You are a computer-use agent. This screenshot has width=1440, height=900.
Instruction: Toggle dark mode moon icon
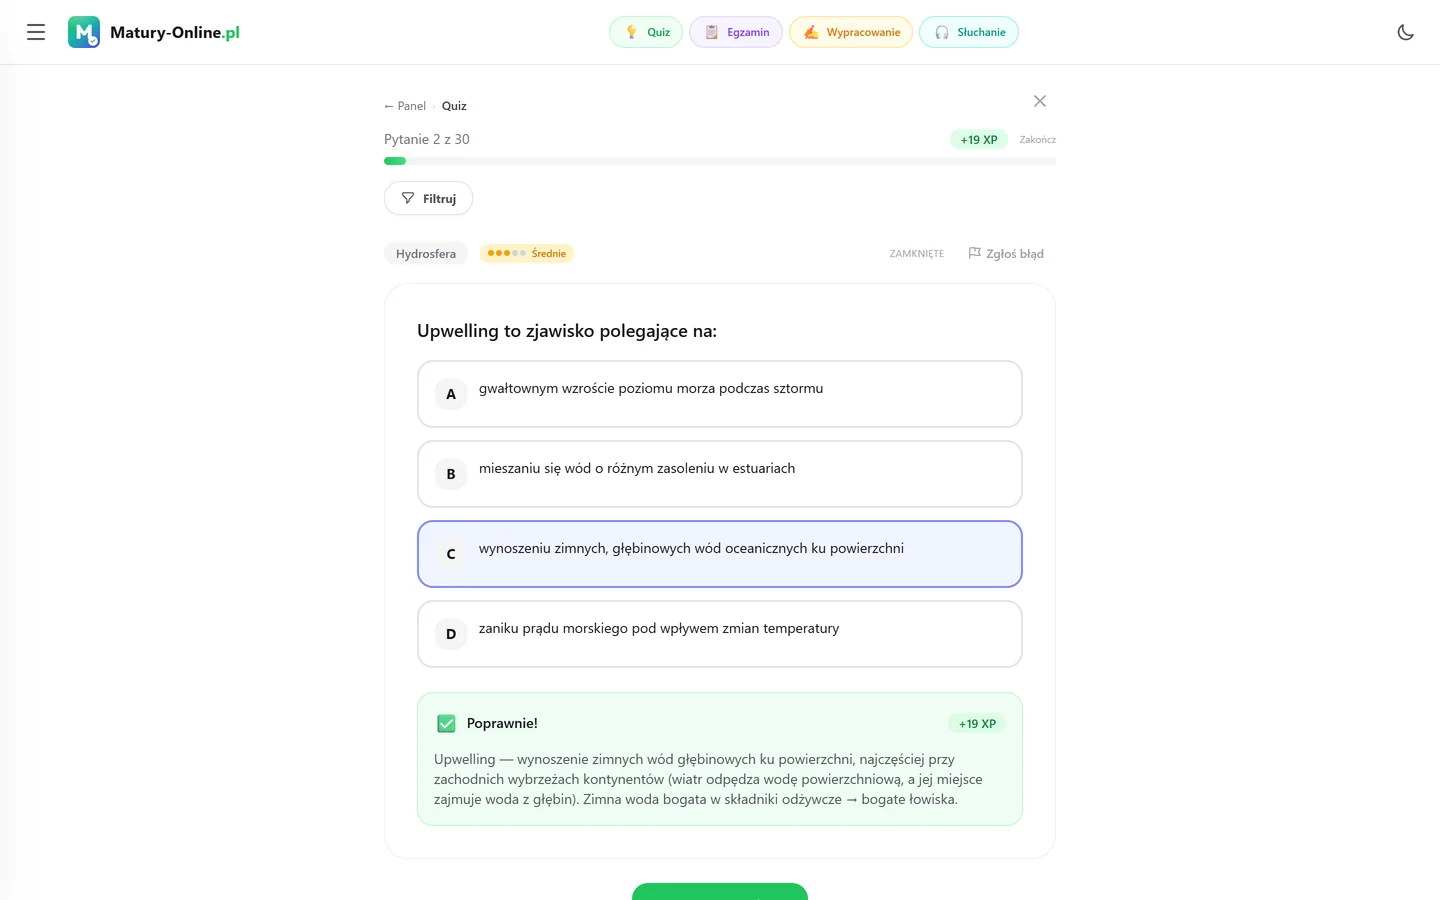coord(1405,32)
